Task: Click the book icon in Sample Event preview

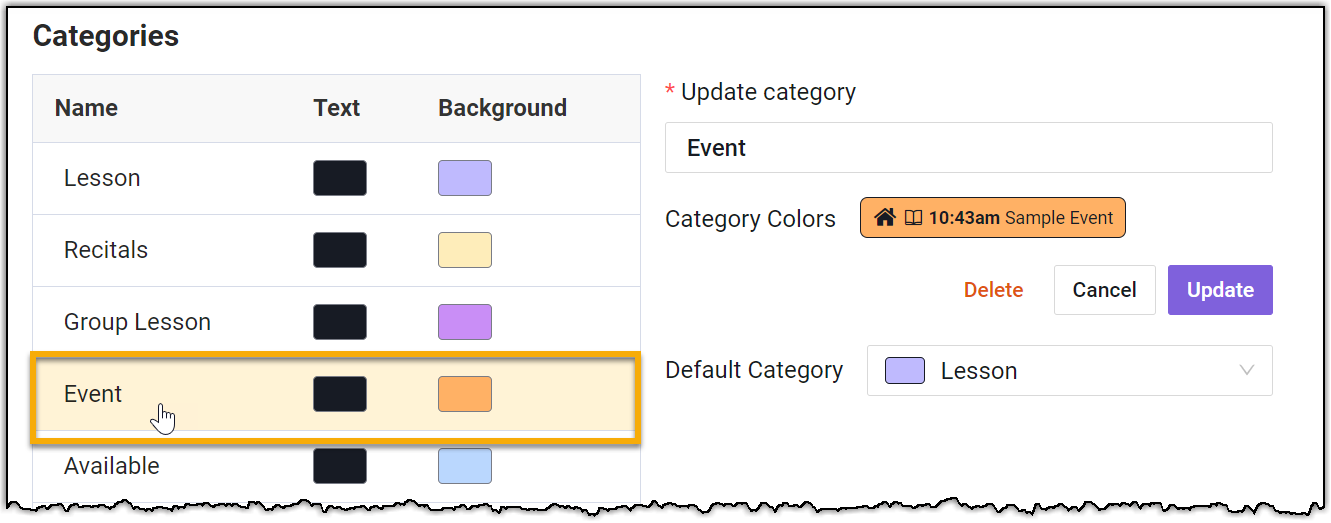Action: [912, 218]
